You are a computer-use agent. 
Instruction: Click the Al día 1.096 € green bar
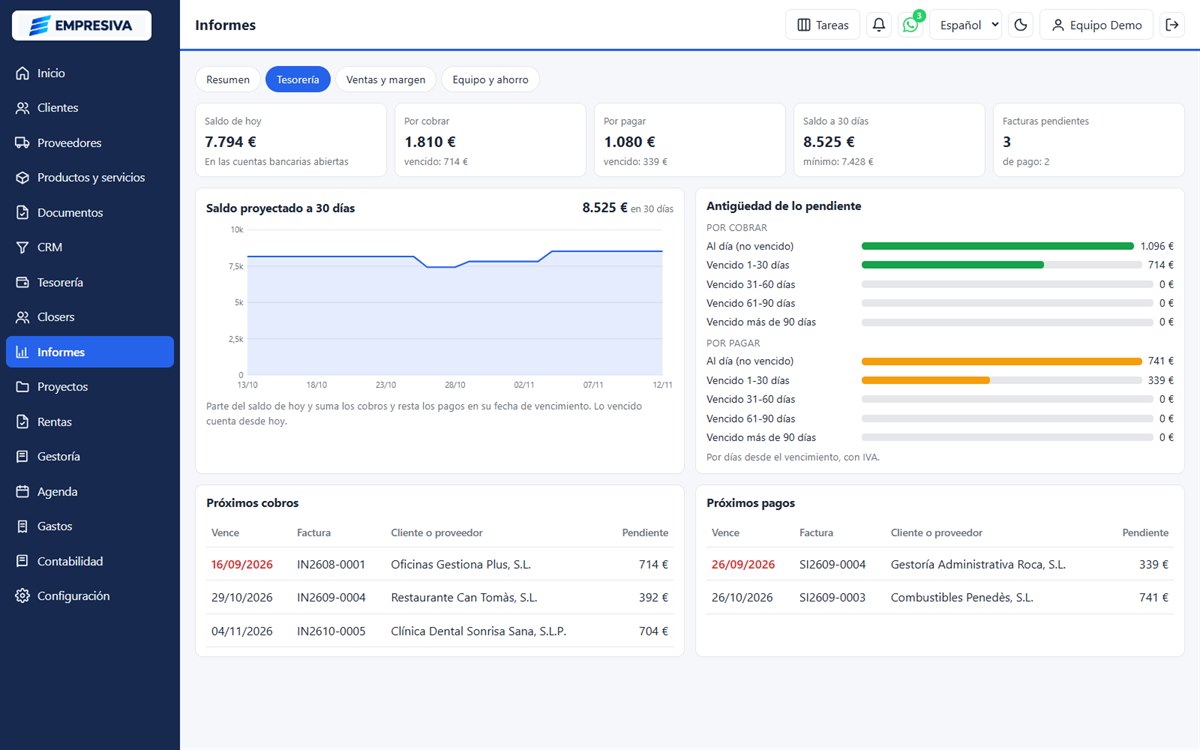[998, 246]
